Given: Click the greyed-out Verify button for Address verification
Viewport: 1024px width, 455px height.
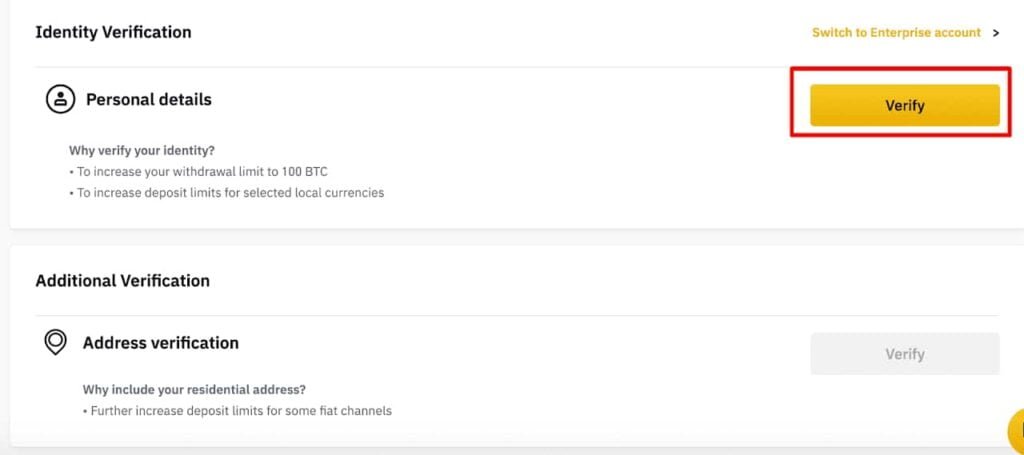Looking at the screenshot, I should (x=904, y=354).
